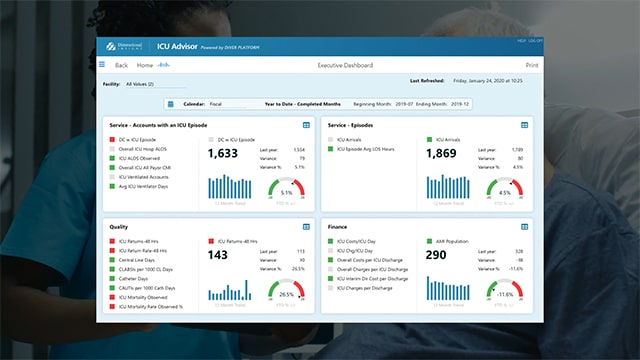640x360 pixels.
Task: Click the 12 Month Trend chart beside 5.1% gauge
Action: [x=230, y=187]
